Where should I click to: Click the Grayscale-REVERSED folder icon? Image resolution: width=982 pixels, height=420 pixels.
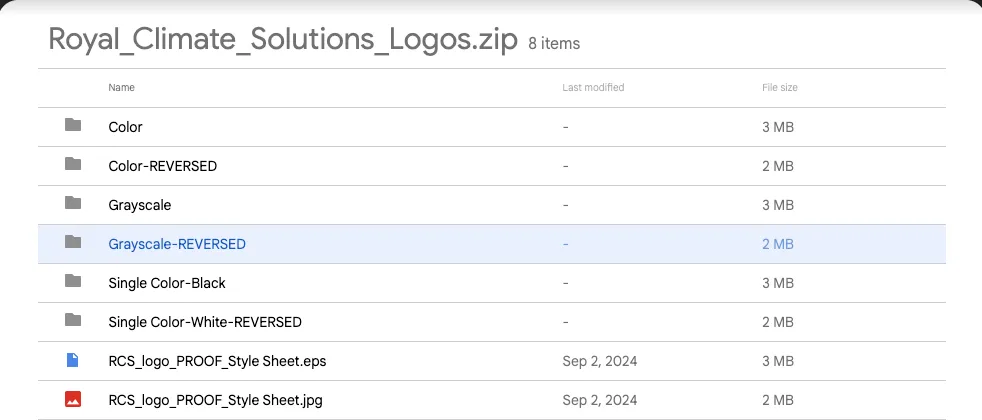click(72, 243)
